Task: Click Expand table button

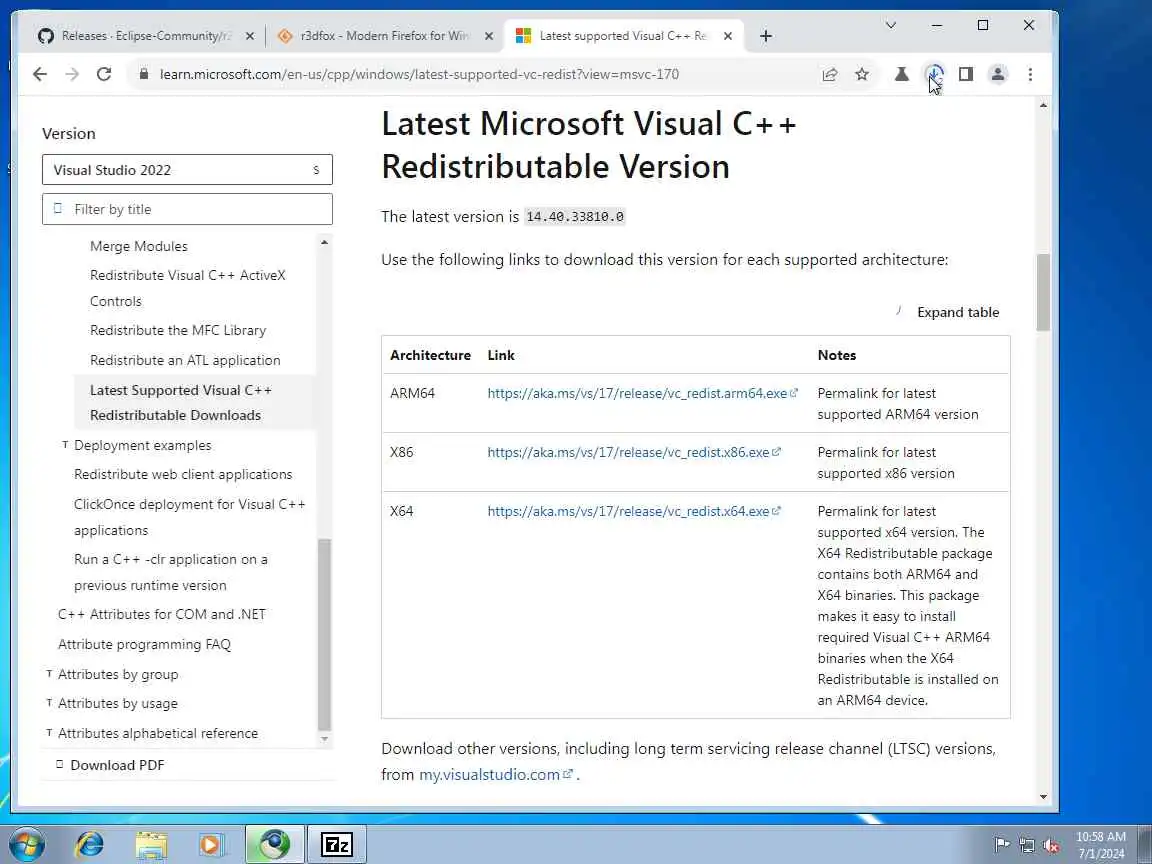Action: pyautogui.click(x=948, y=312)
